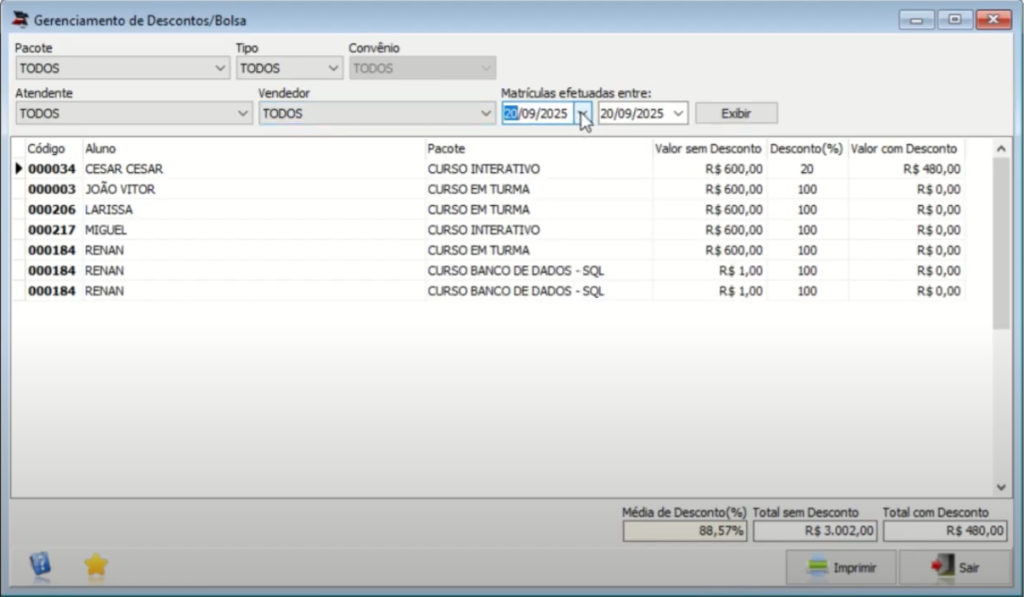Screen dimensions: 1024x597
Task: Select row code 000217
Action: tap(52, 230)
